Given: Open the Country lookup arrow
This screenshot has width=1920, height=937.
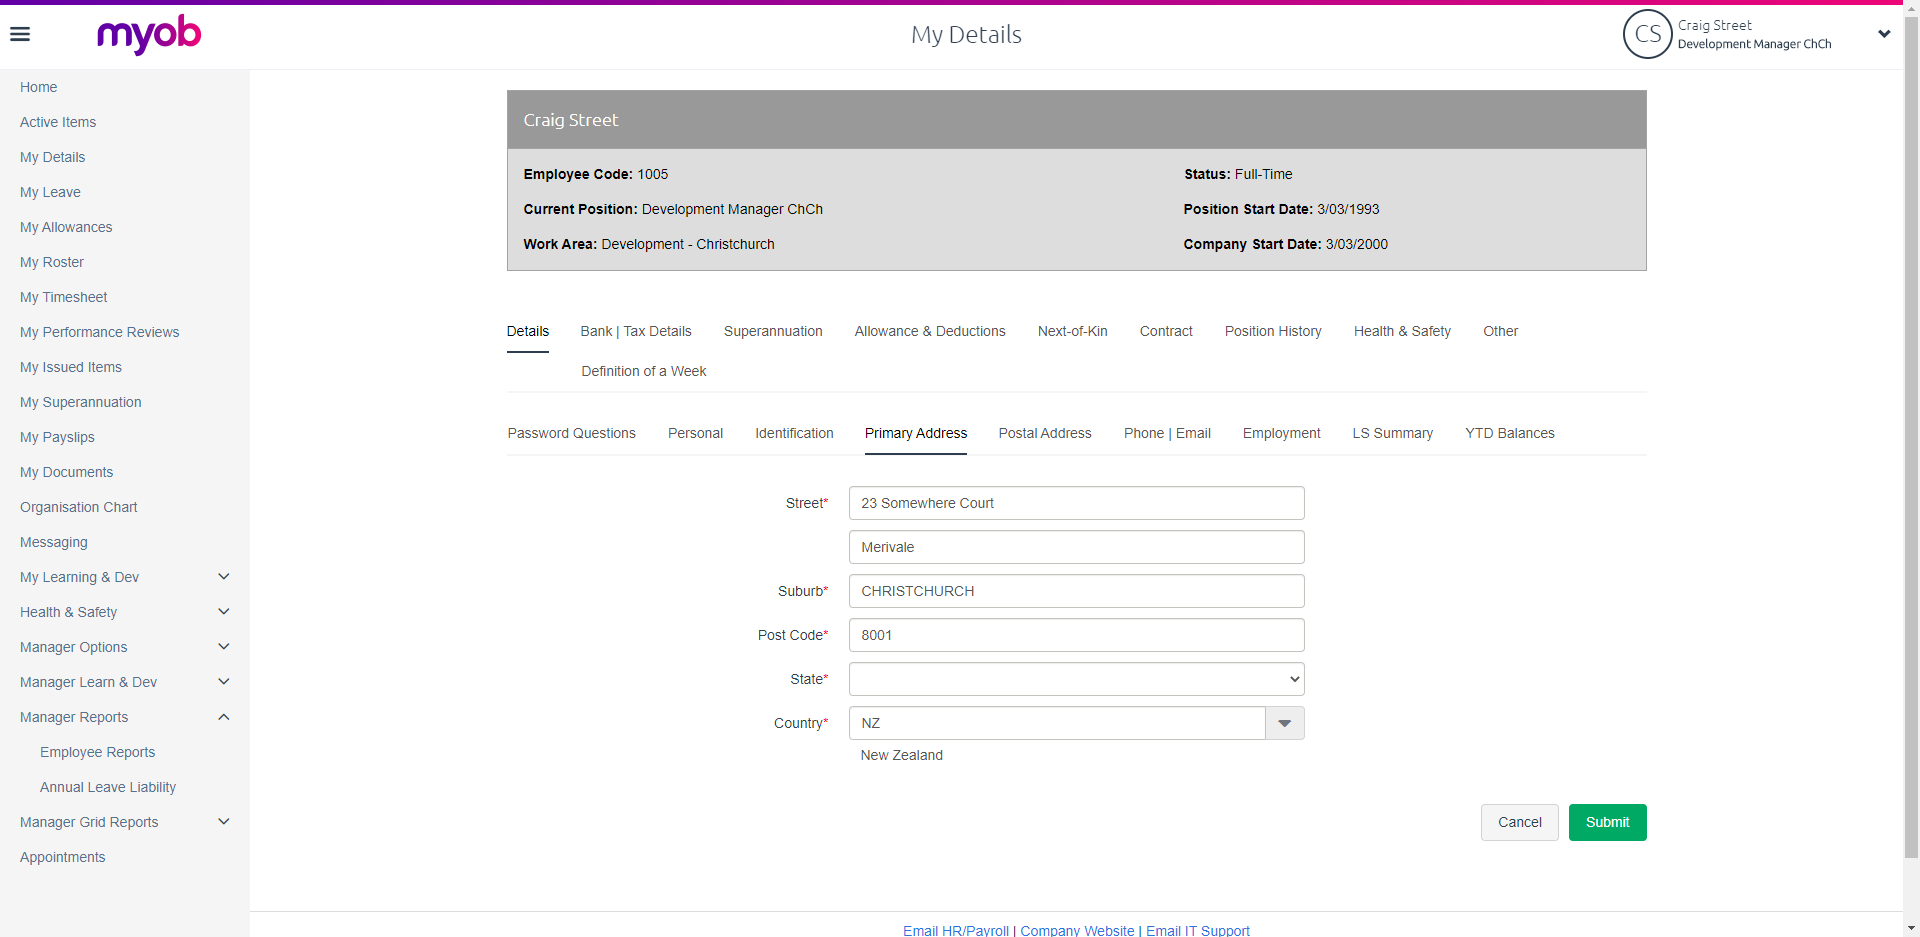Looking at the screenshot, I should pos(1285,723).
